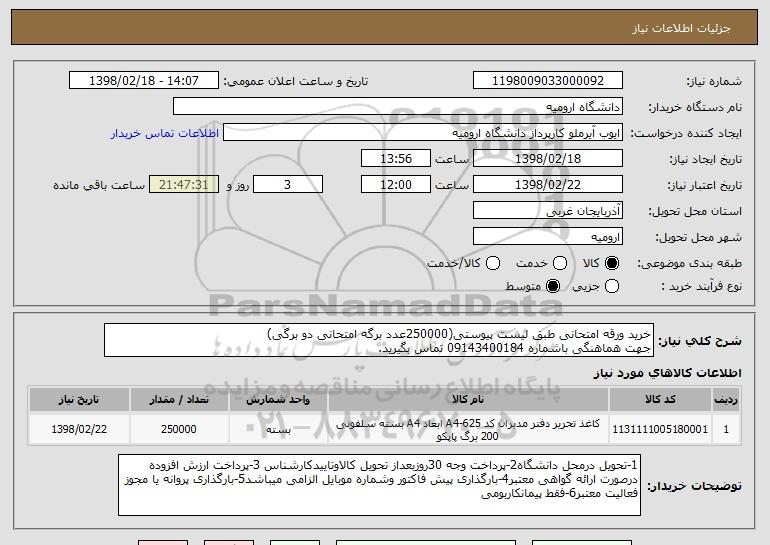Click the کد کالا column header

[x=660, y=400]
